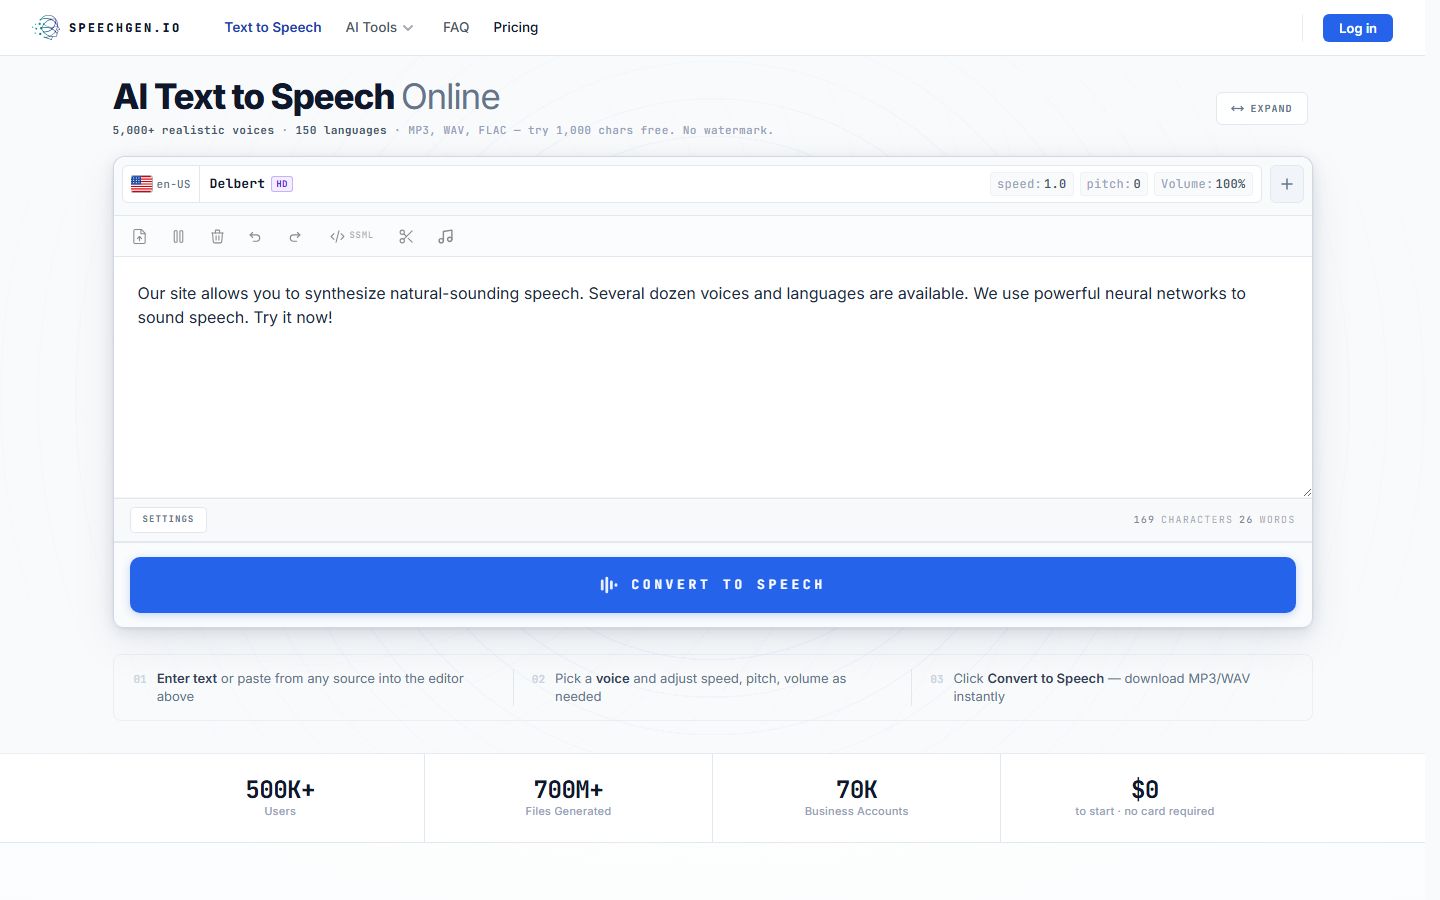Change the Volume 100% setting

[x=1203, y=184]
